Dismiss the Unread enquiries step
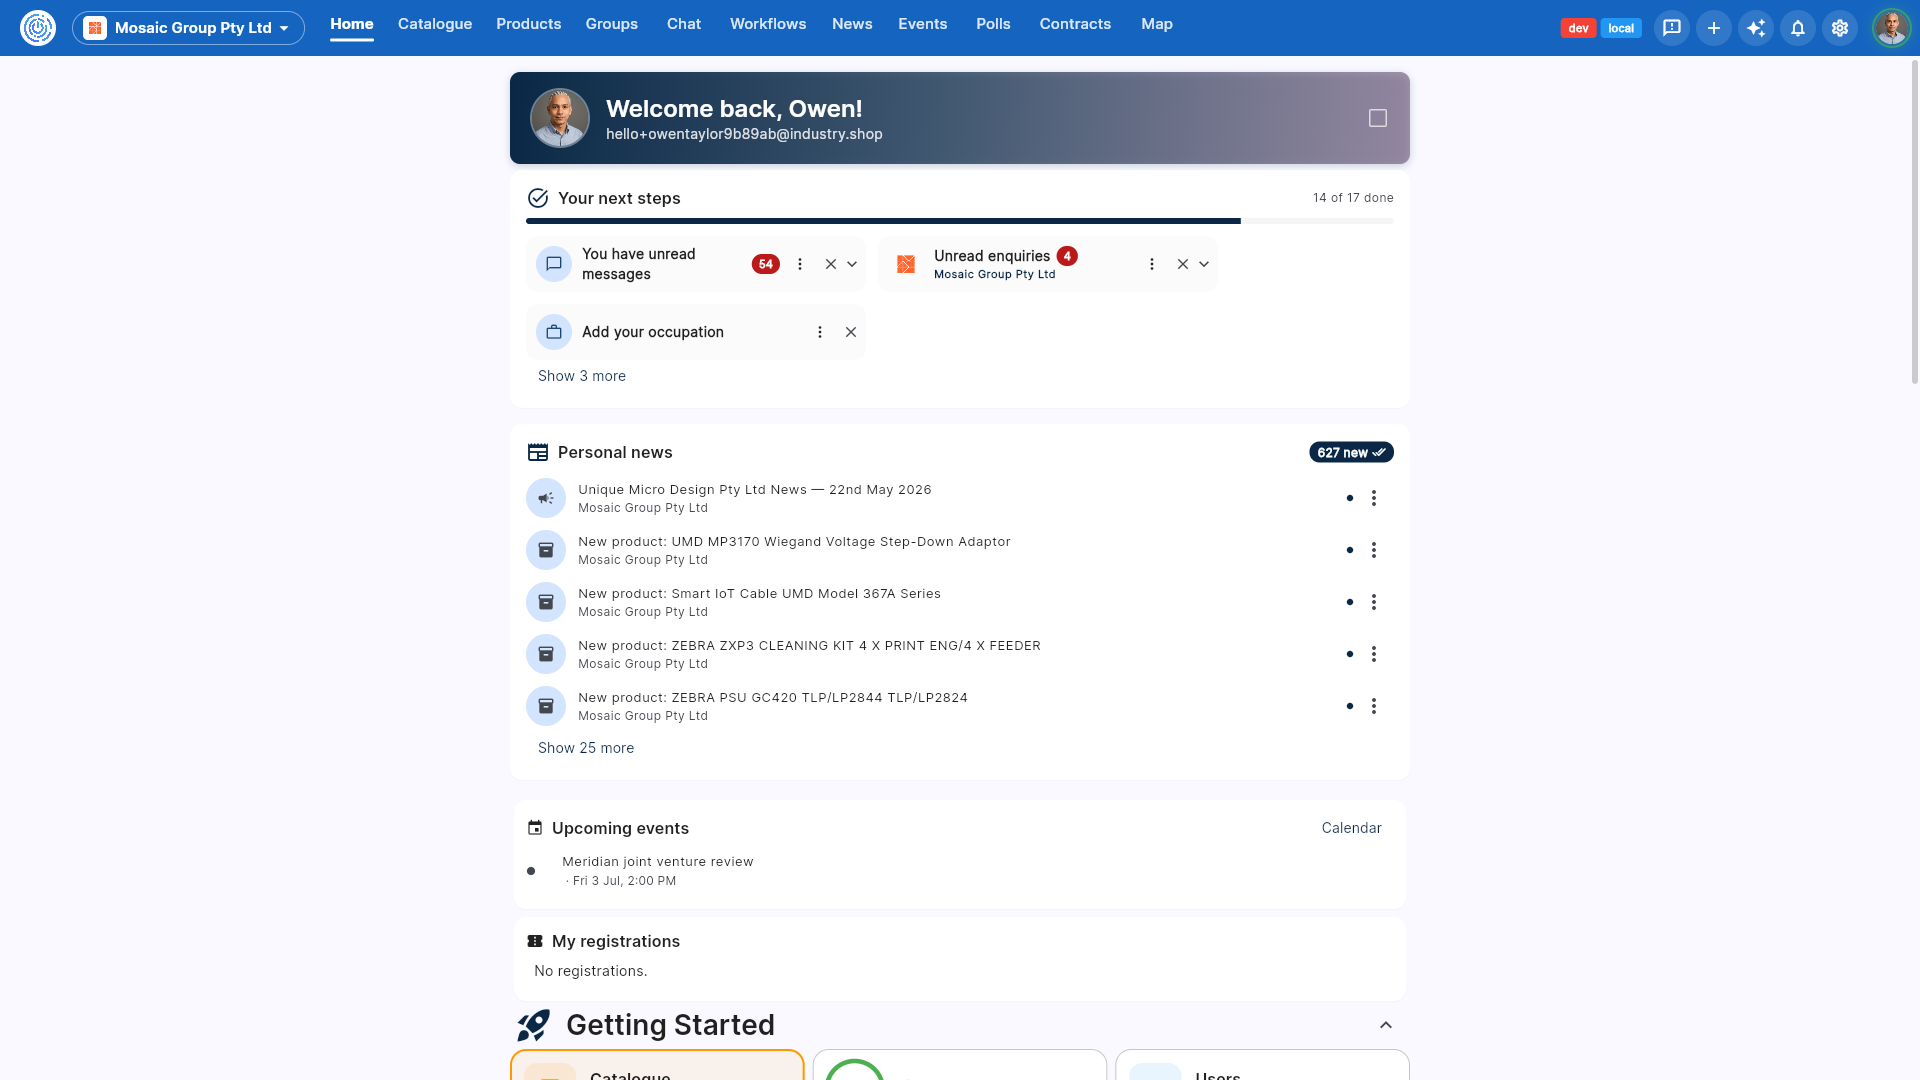The height and width of the screenshot is (1080, 1920). click(1183, 264)
